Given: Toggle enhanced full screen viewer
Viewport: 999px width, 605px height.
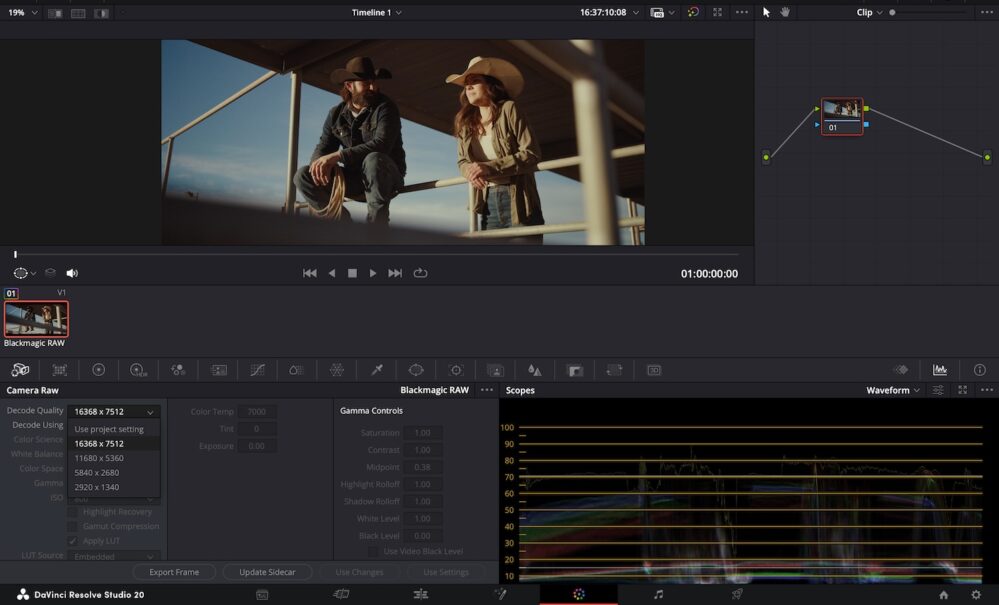Looking at the screenshot, I should tap(717, 12).
